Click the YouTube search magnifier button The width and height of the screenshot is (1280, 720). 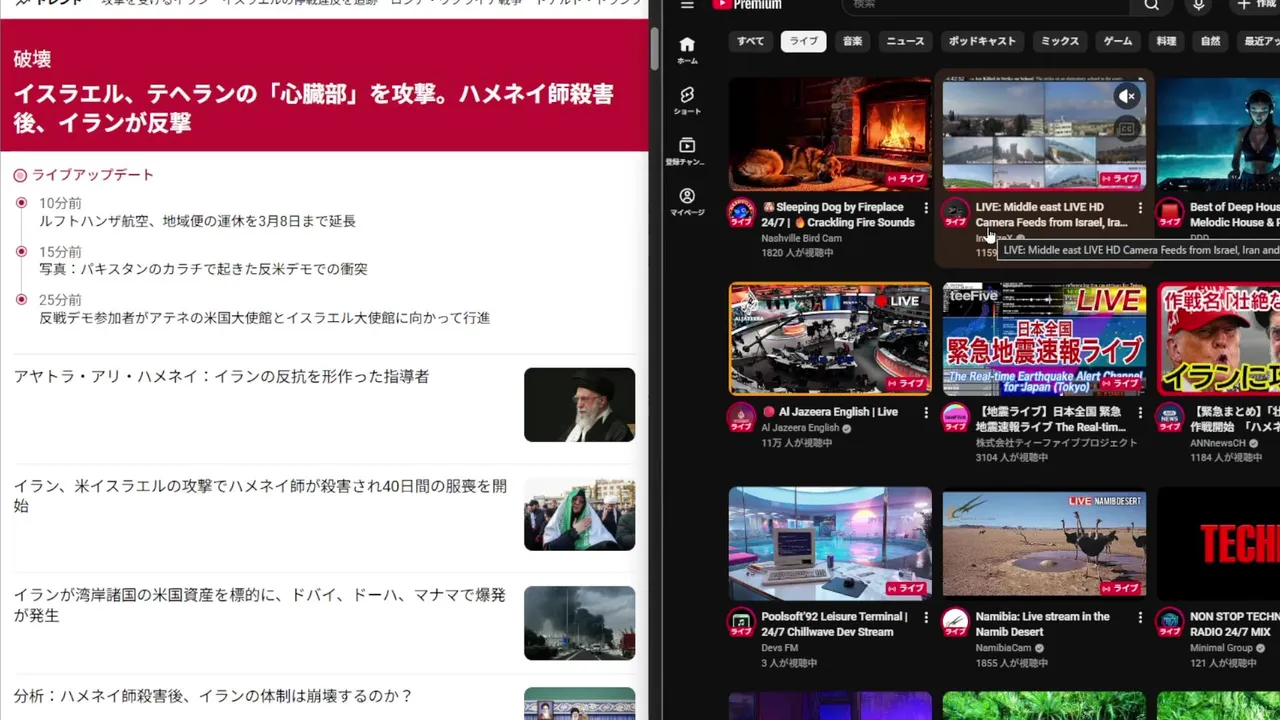point(1152,5)
